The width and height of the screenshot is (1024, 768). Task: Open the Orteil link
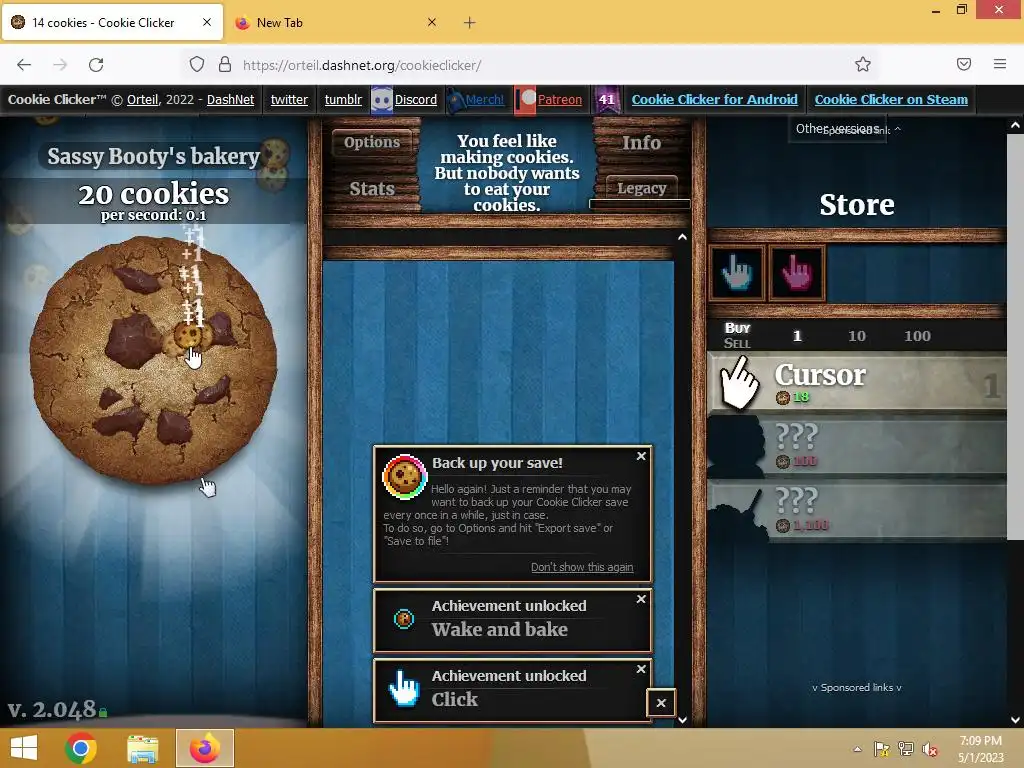pyautogui.click(x=142, y=99)
